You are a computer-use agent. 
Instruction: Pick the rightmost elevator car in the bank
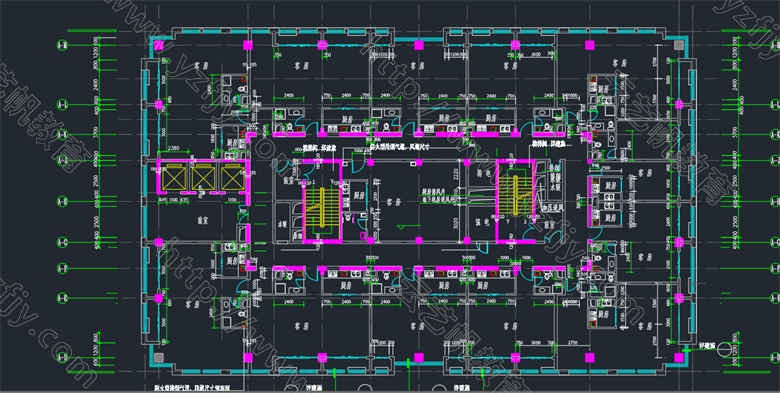point(233,177)
